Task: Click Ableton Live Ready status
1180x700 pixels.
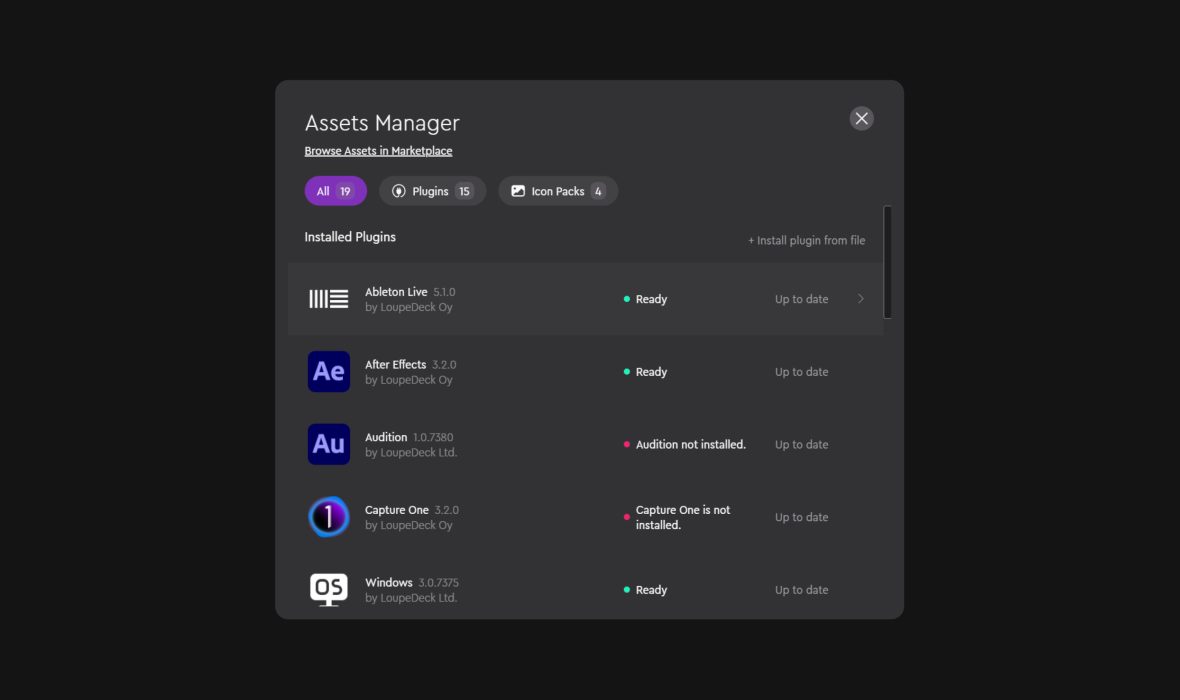Action: (x=650, y=299)
